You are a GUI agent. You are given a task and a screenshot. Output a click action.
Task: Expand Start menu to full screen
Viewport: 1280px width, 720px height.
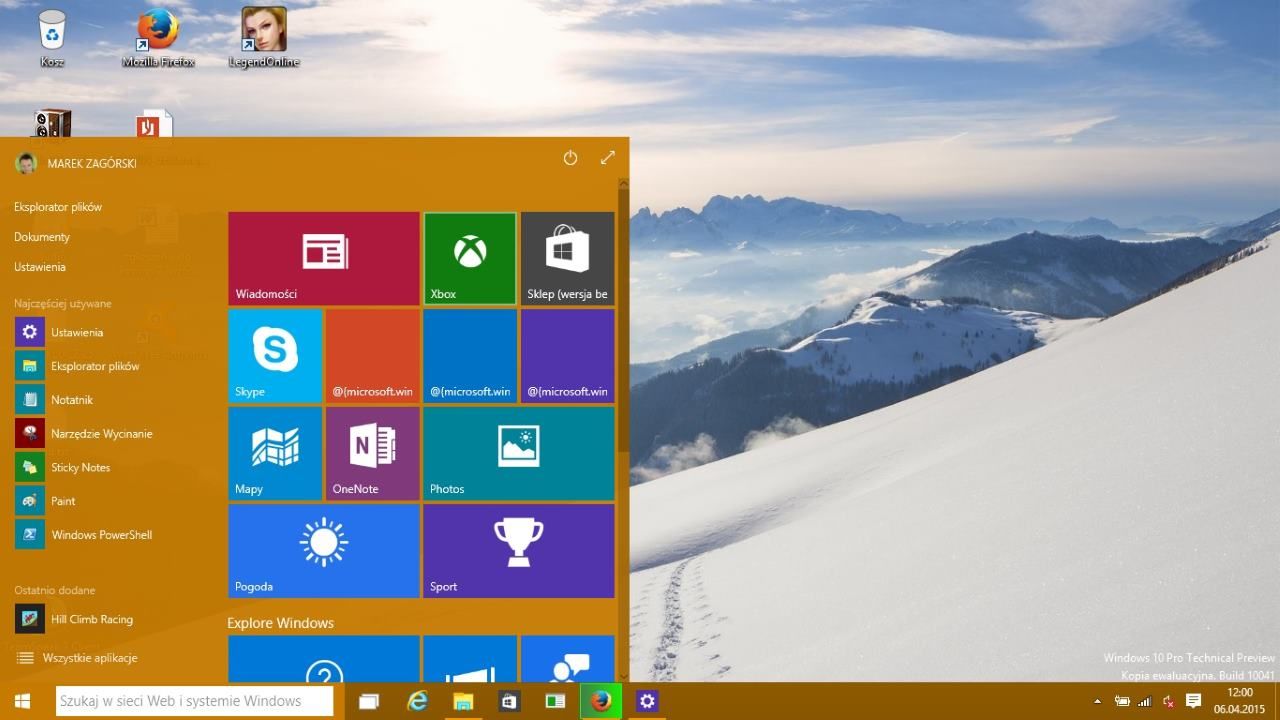(x=607, y=158)
